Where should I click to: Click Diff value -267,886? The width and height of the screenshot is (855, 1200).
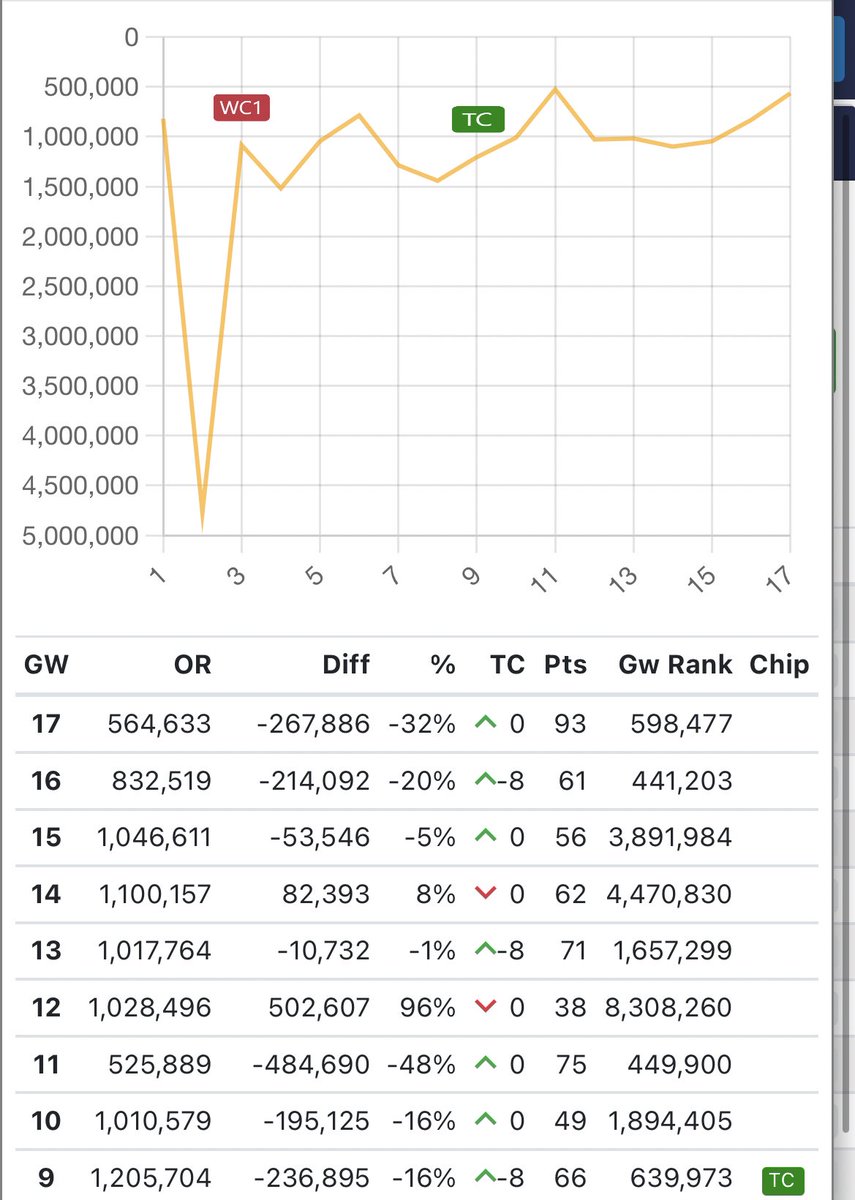point(312,723)
